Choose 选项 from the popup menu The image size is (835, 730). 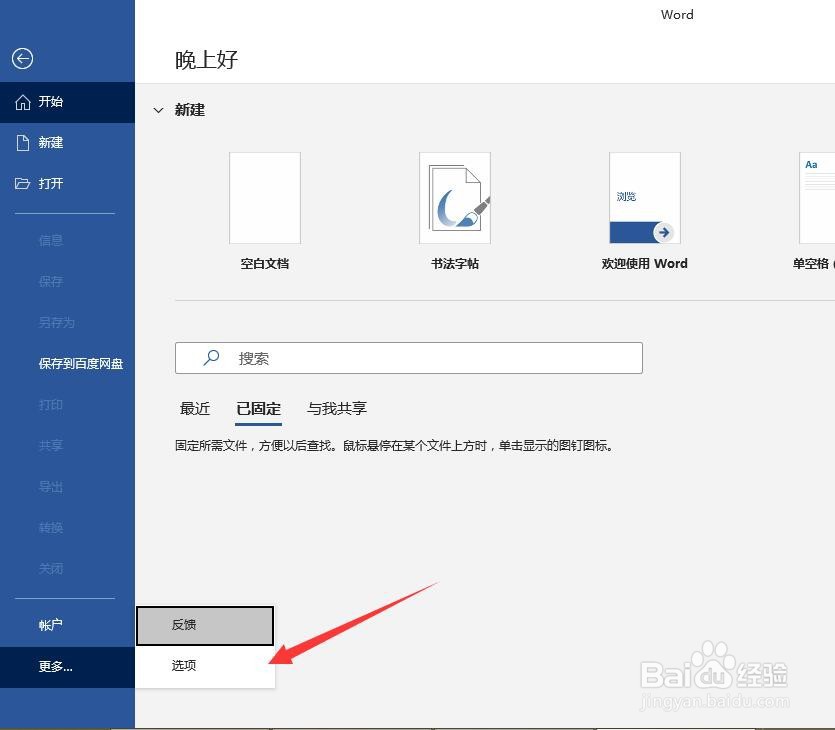coord(205,666)
